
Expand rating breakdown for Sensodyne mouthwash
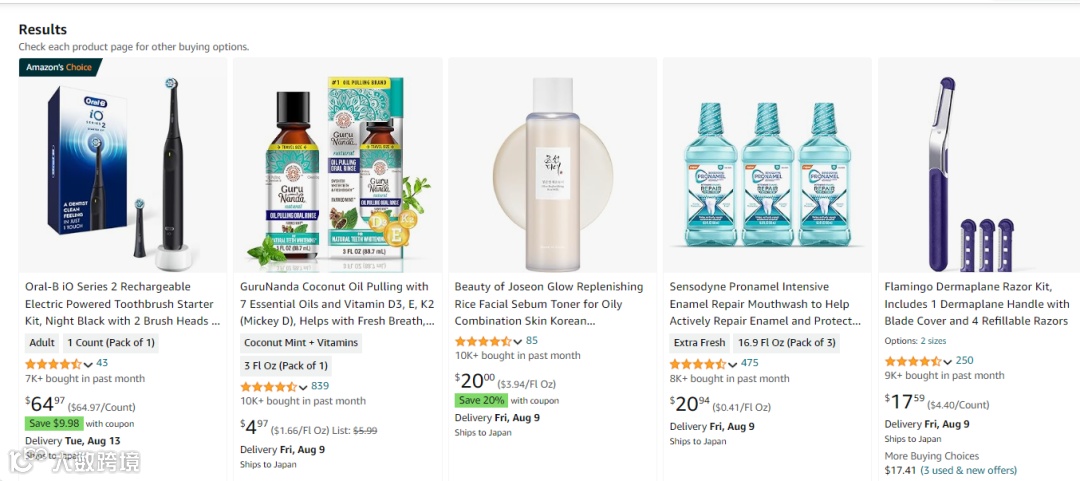point(733,364)
